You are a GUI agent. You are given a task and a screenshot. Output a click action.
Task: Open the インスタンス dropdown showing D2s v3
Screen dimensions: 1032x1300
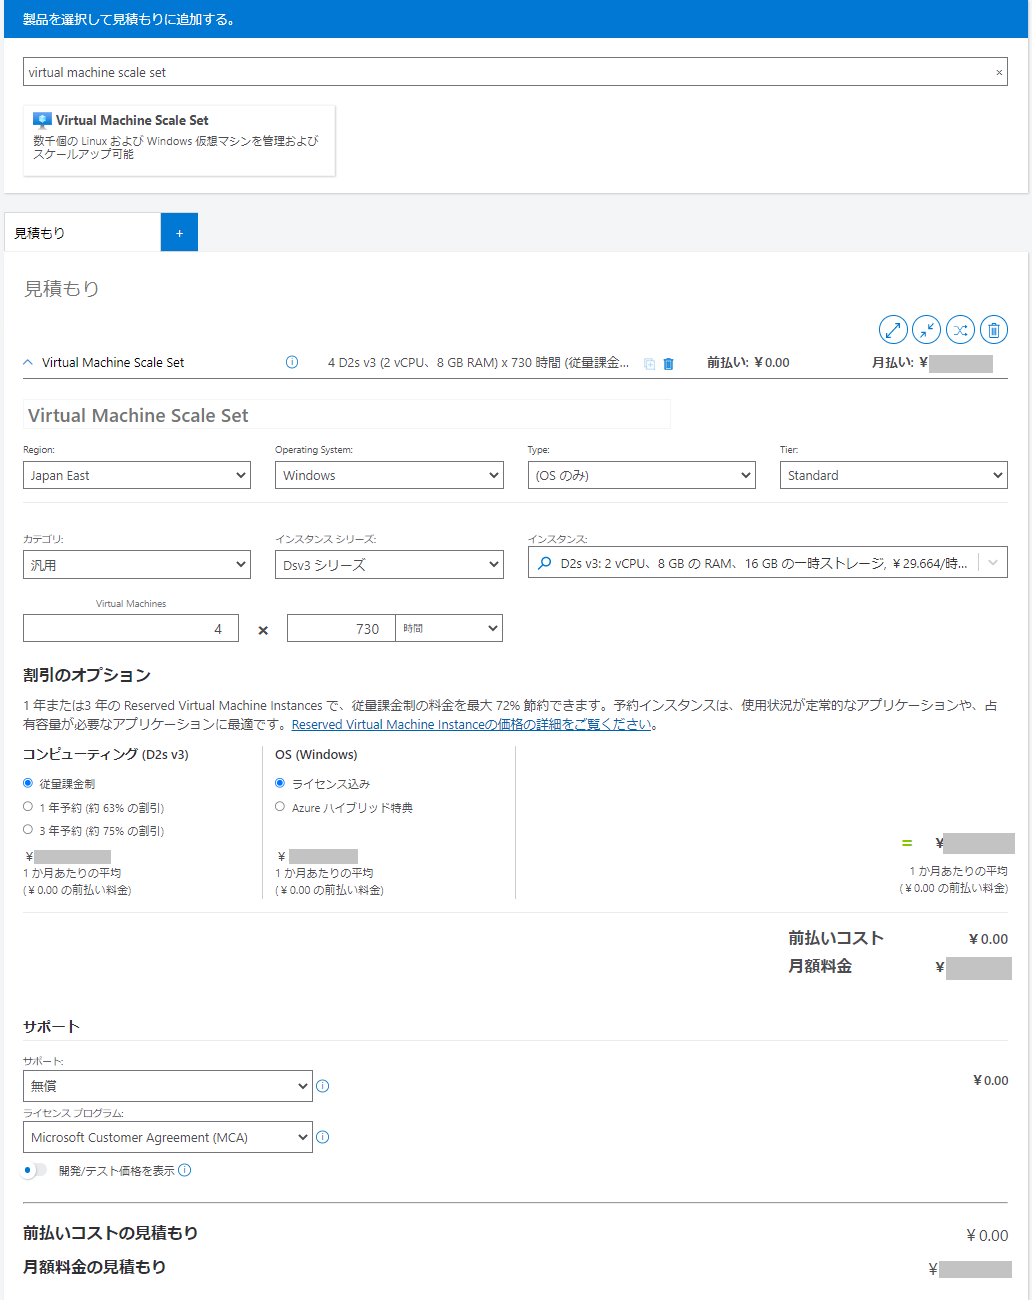click(x=768, y=563)
